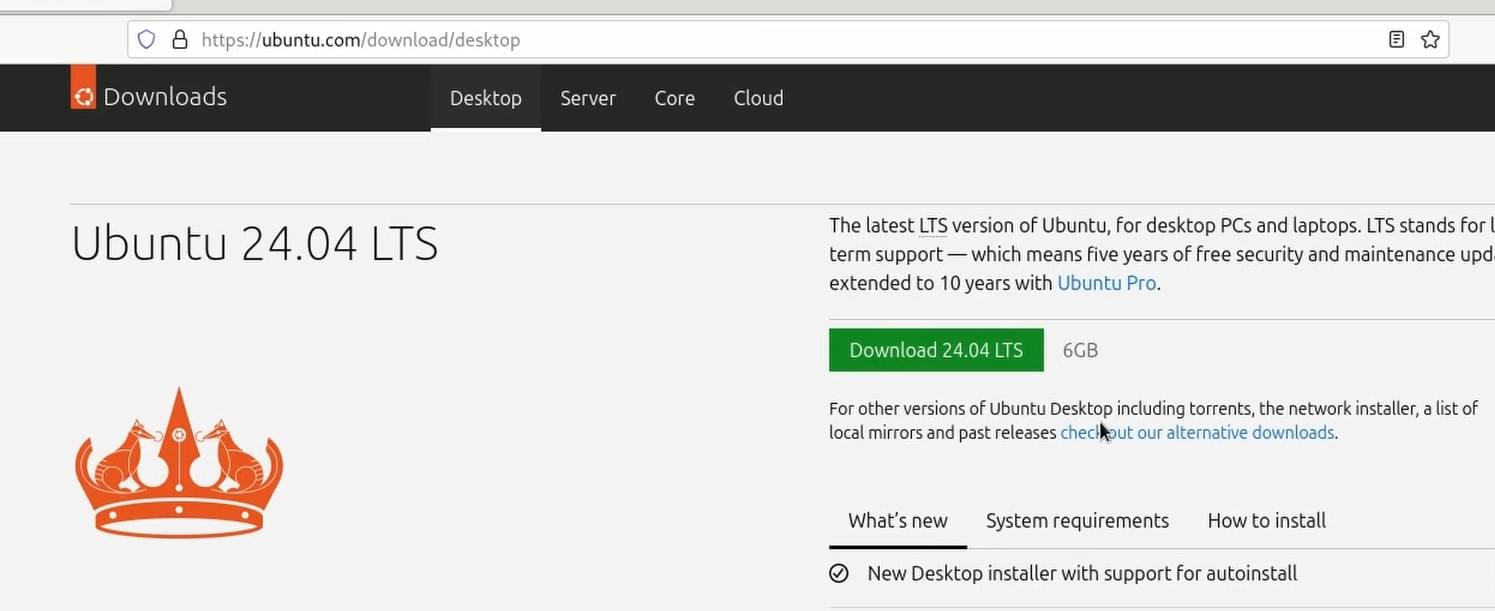Bookmark this page with star icon
The image size is (1495, 611).
click(x=1430, y=40)
